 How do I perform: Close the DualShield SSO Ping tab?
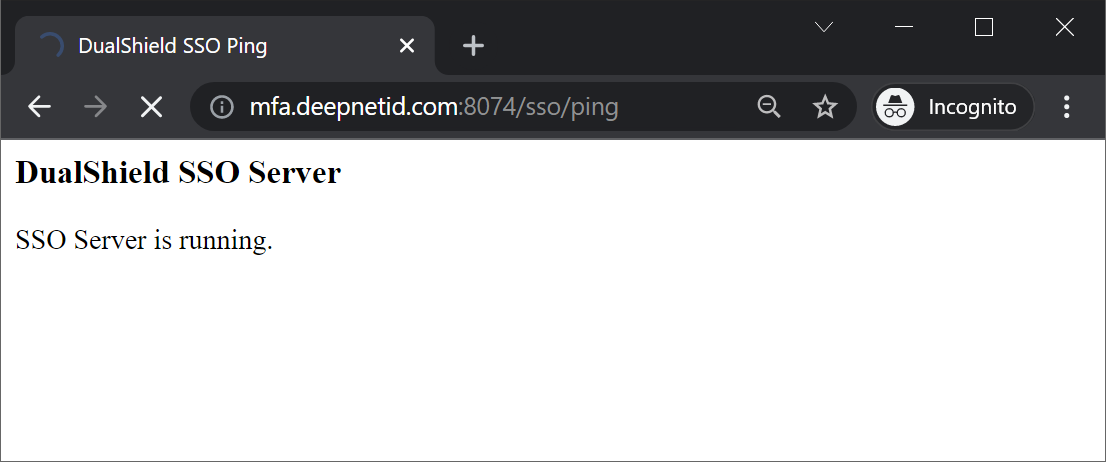click(x=406, y=46)
